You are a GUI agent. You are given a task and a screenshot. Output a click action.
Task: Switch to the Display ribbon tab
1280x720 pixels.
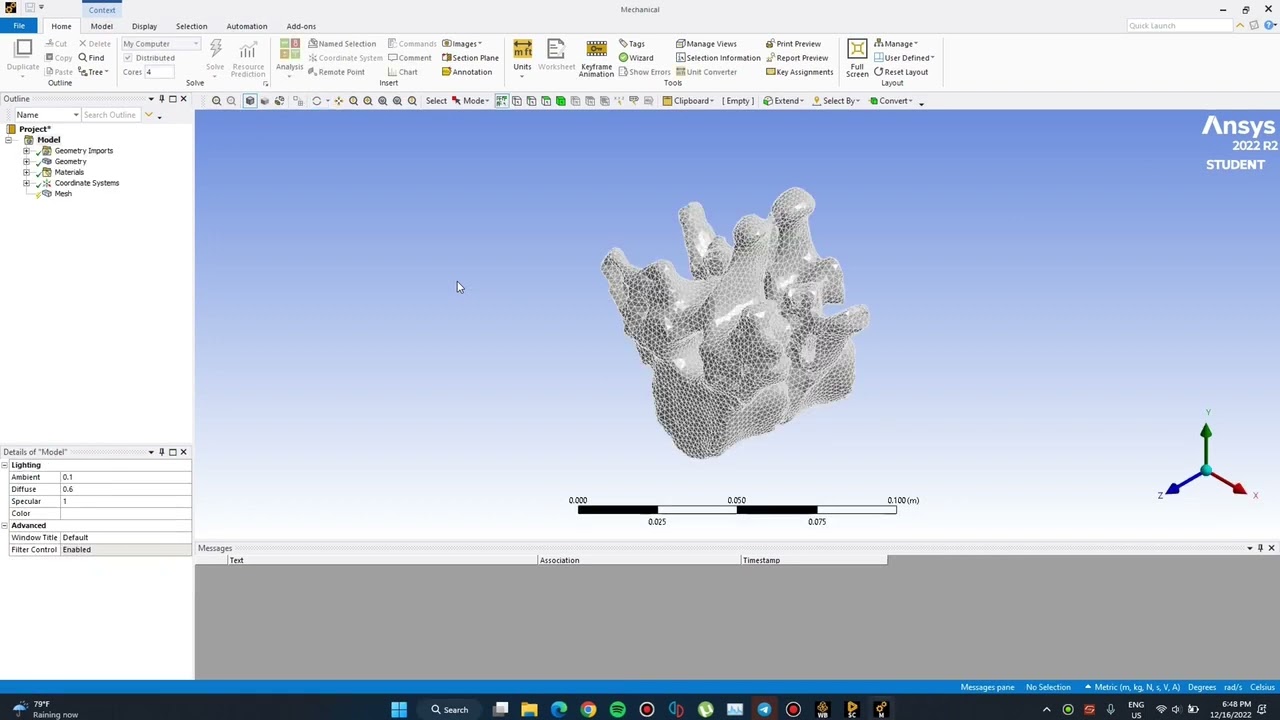point(144,26)
